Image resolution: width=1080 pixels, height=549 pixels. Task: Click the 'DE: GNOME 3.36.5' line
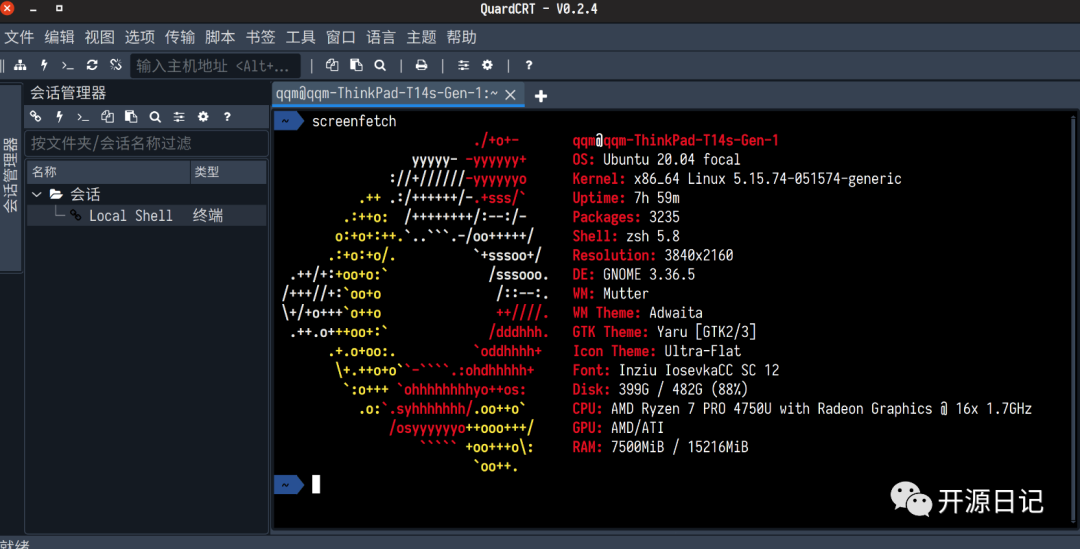point(634,275)
